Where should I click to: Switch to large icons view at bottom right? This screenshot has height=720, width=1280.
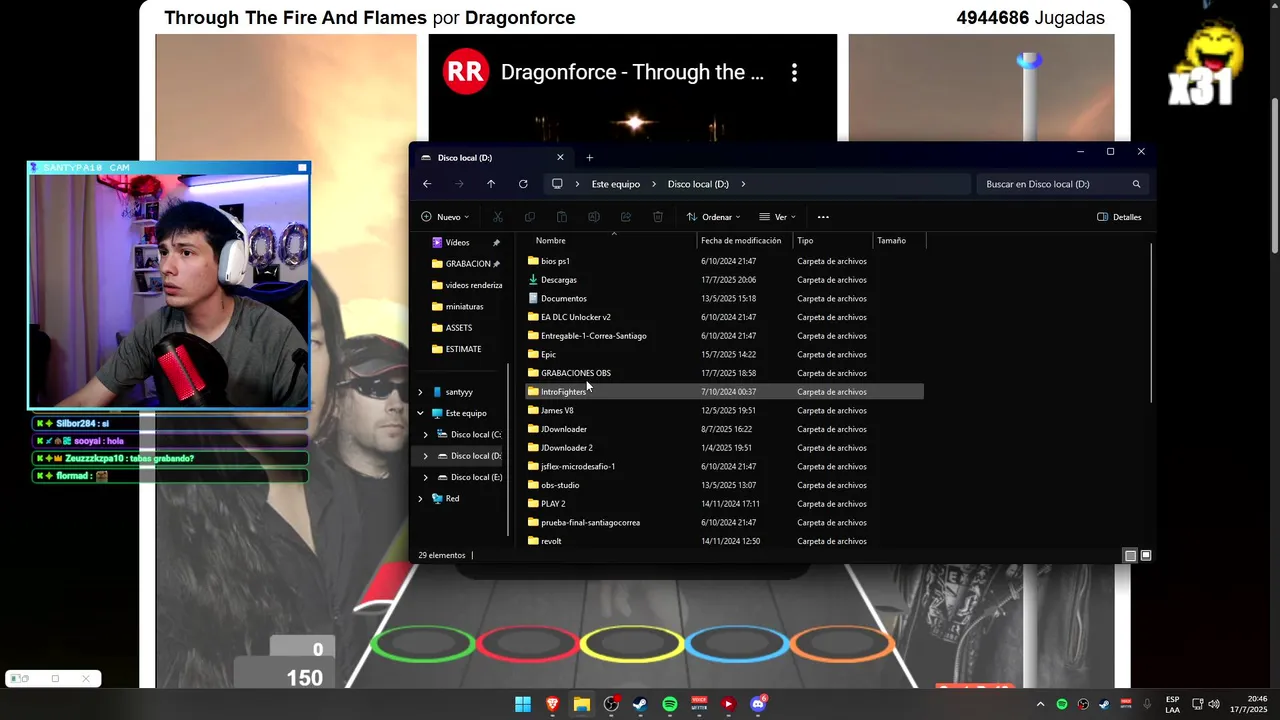(1146, 556)
